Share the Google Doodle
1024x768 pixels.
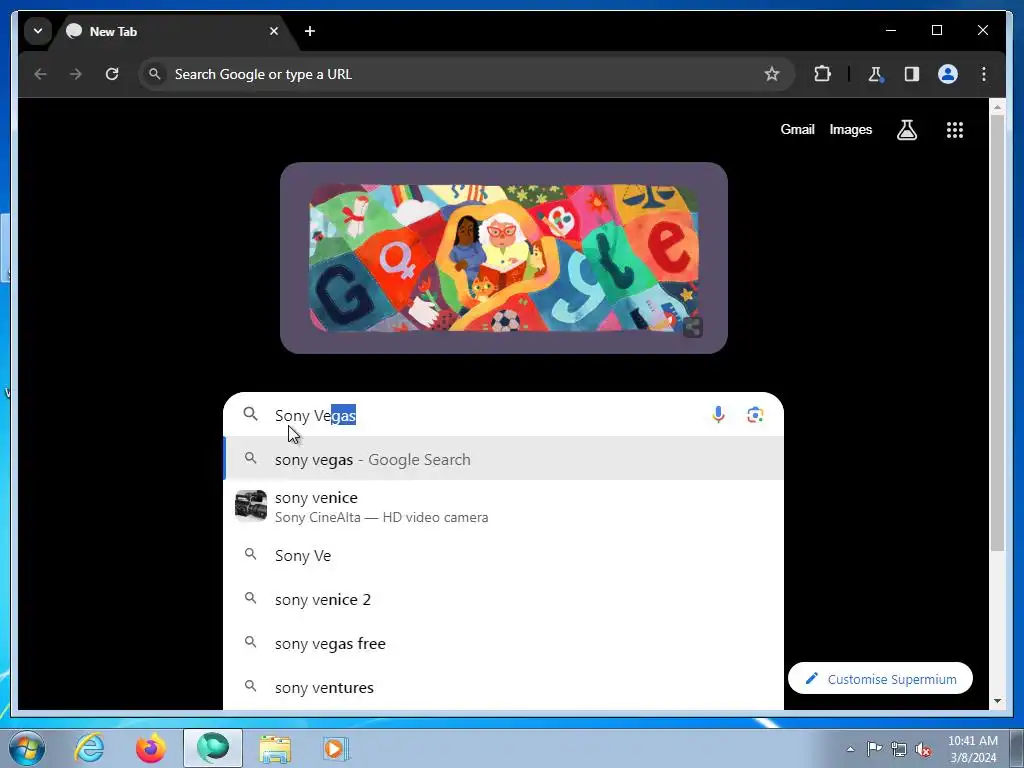(693, 327)
